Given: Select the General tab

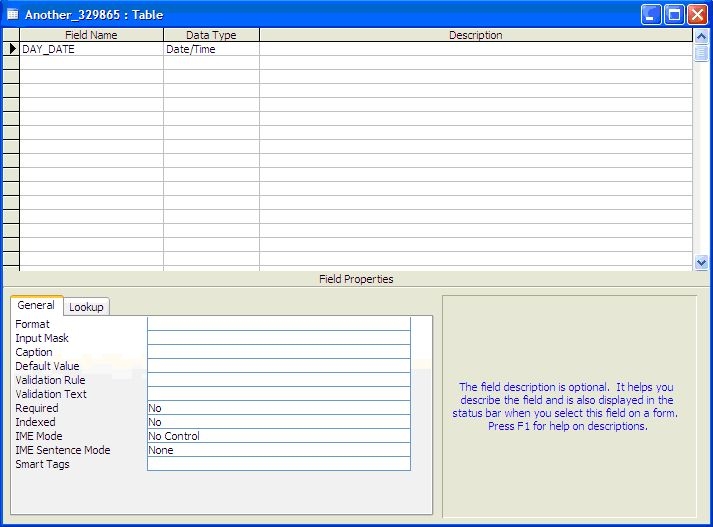Looking at the screenshot, I should tap(36, 306).
